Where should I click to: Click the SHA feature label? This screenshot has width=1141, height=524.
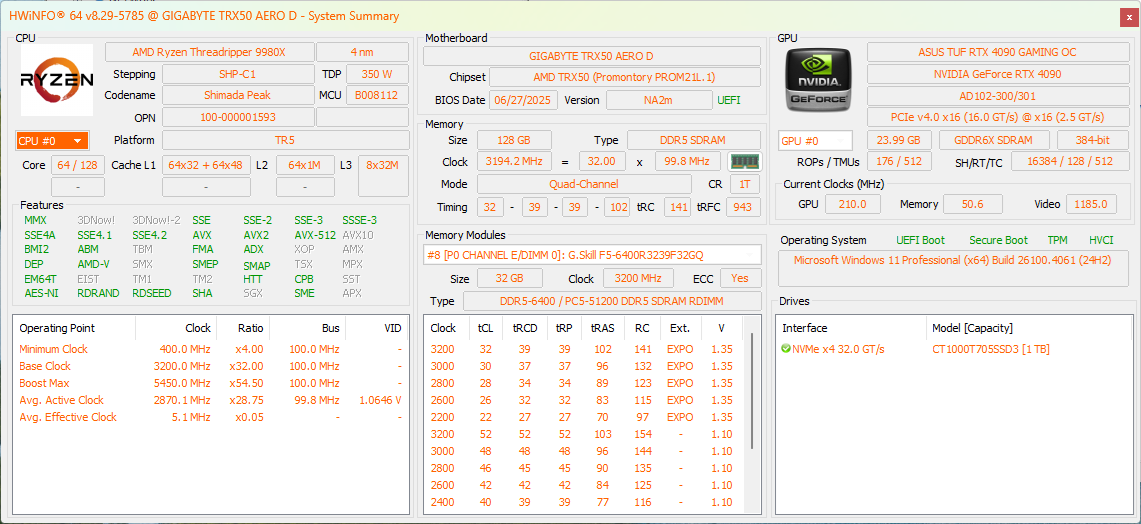[x=202, y=293]
